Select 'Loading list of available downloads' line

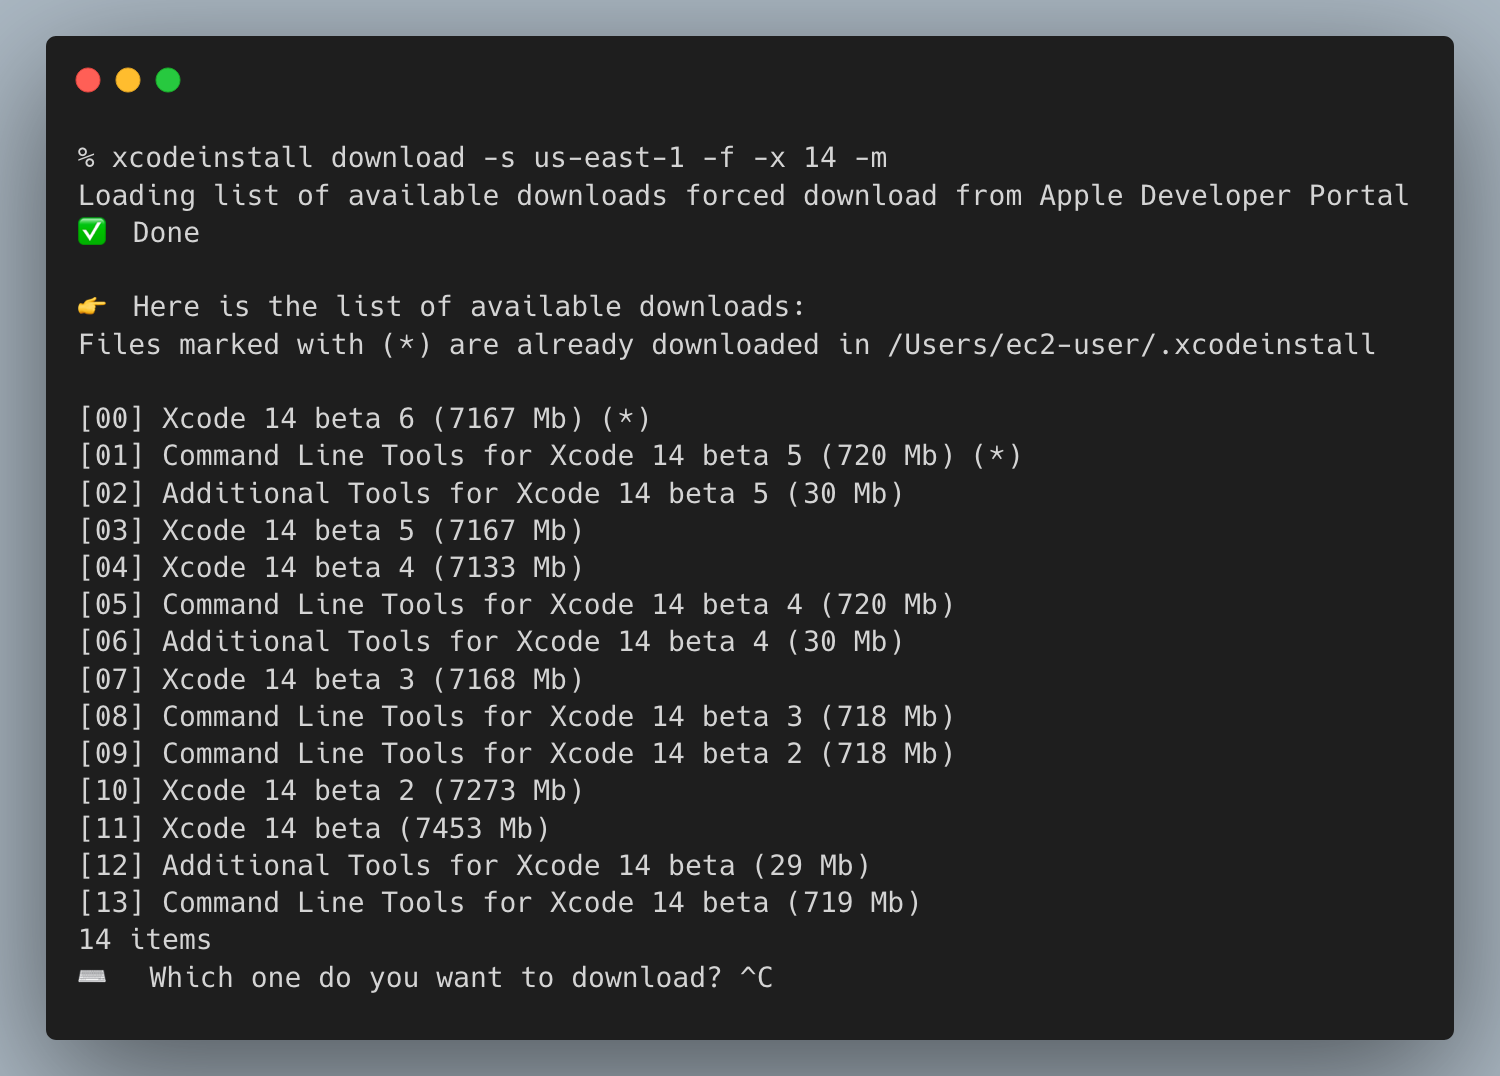pos(744,196)
